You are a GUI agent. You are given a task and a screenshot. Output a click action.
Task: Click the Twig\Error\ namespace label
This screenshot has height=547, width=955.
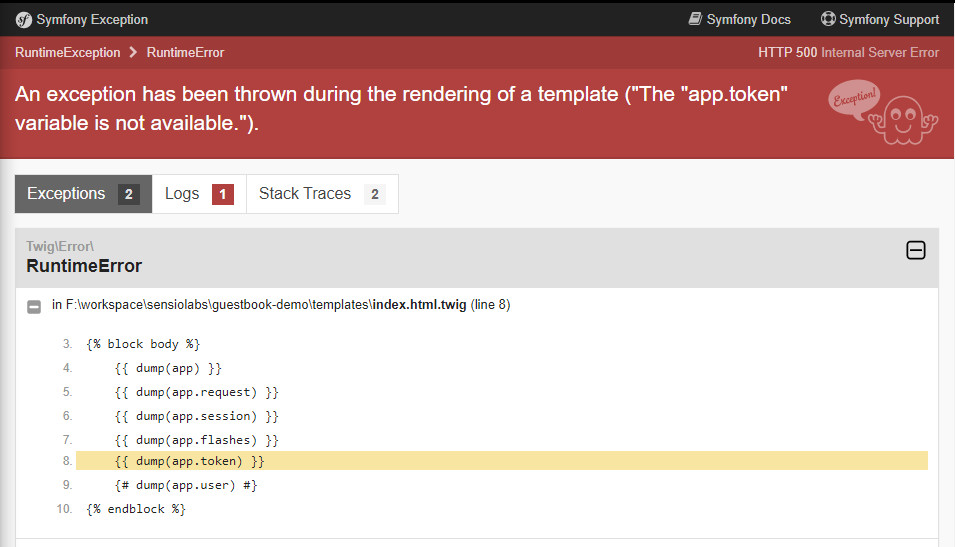(x=60, y=246)
